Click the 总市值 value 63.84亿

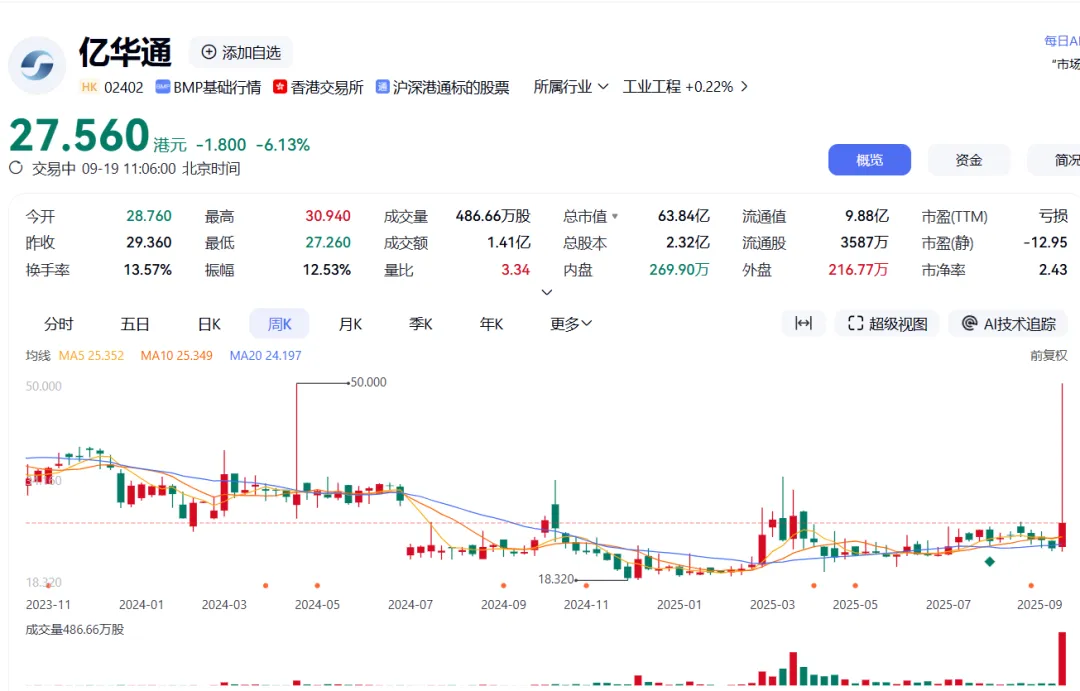[x=683, y=216]
